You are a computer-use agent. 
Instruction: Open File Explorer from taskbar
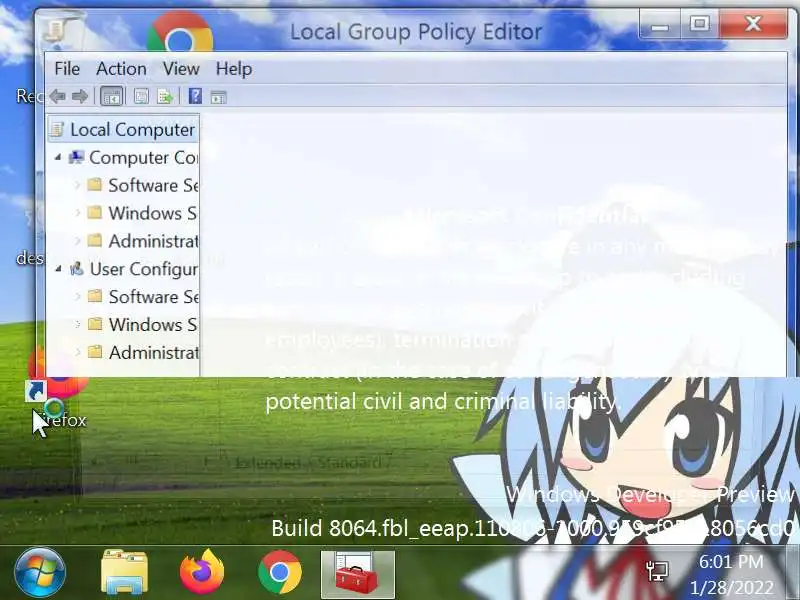coord(124,572)
